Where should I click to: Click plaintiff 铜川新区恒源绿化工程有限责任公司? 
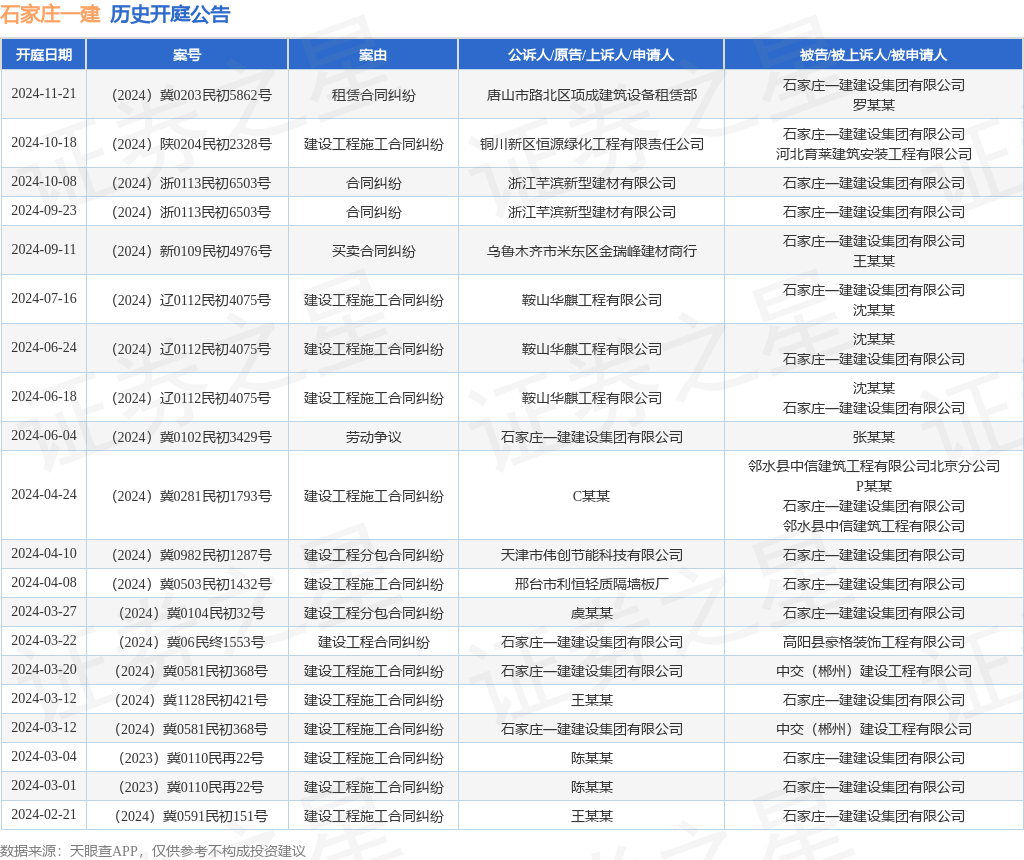[x=591, y=144]
